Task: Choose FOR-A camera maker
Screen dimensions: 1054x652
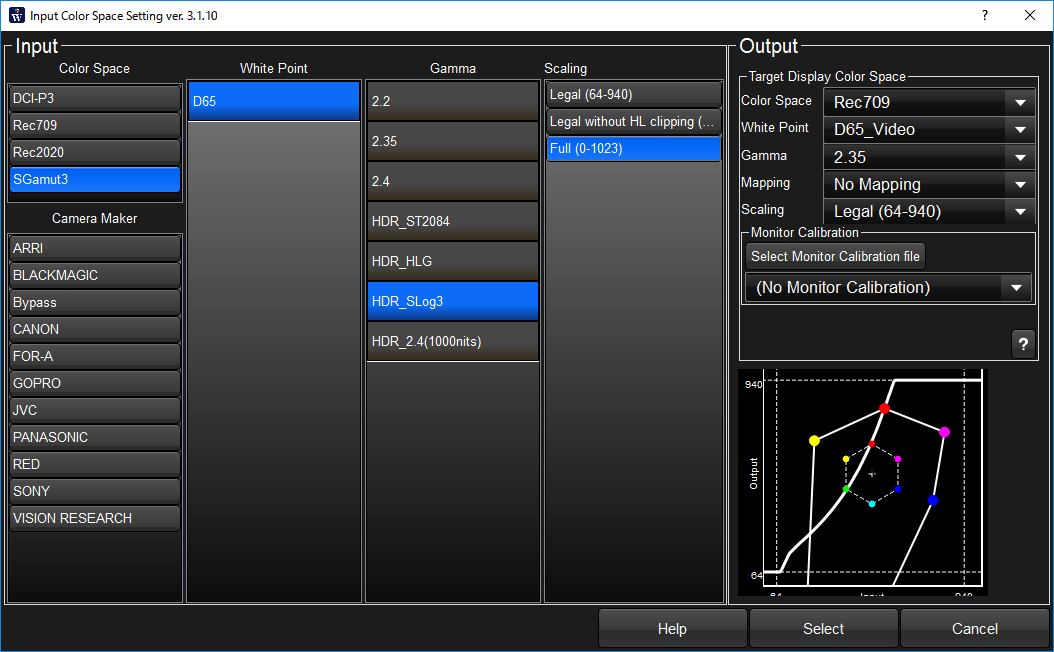Action: [95, 356]
